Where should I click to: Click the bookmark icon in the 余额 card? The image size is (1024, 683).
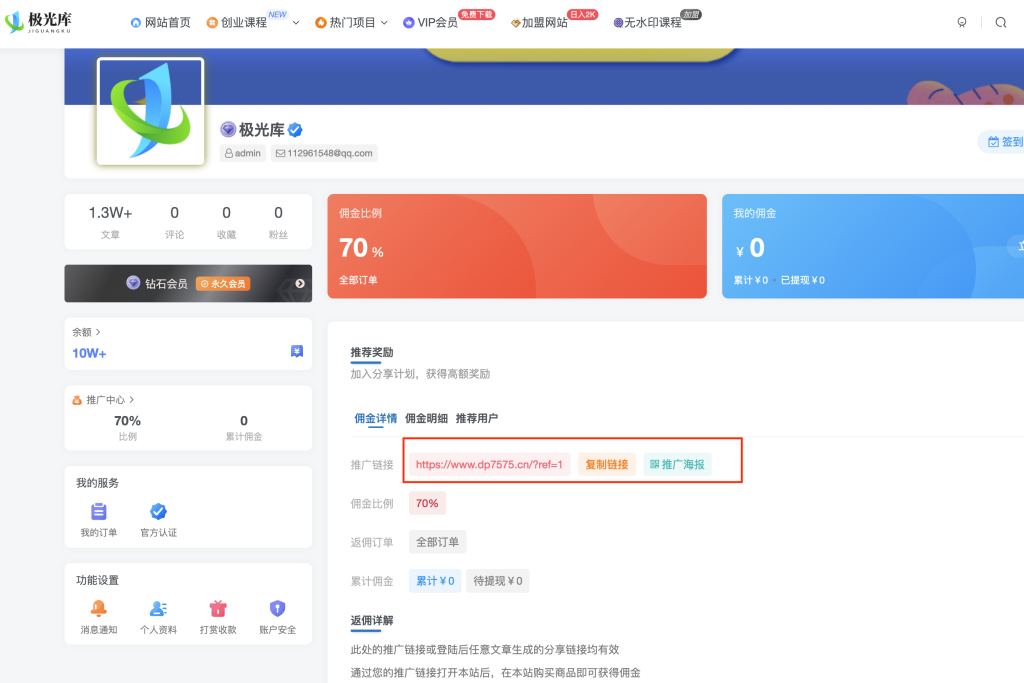(295, 351)
